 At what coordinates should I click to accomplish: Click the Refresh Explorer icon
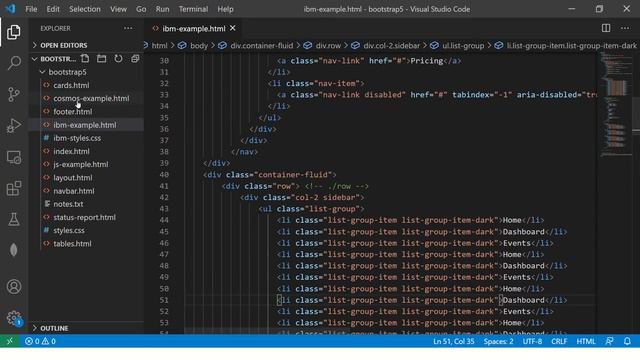tap(118, 59)
